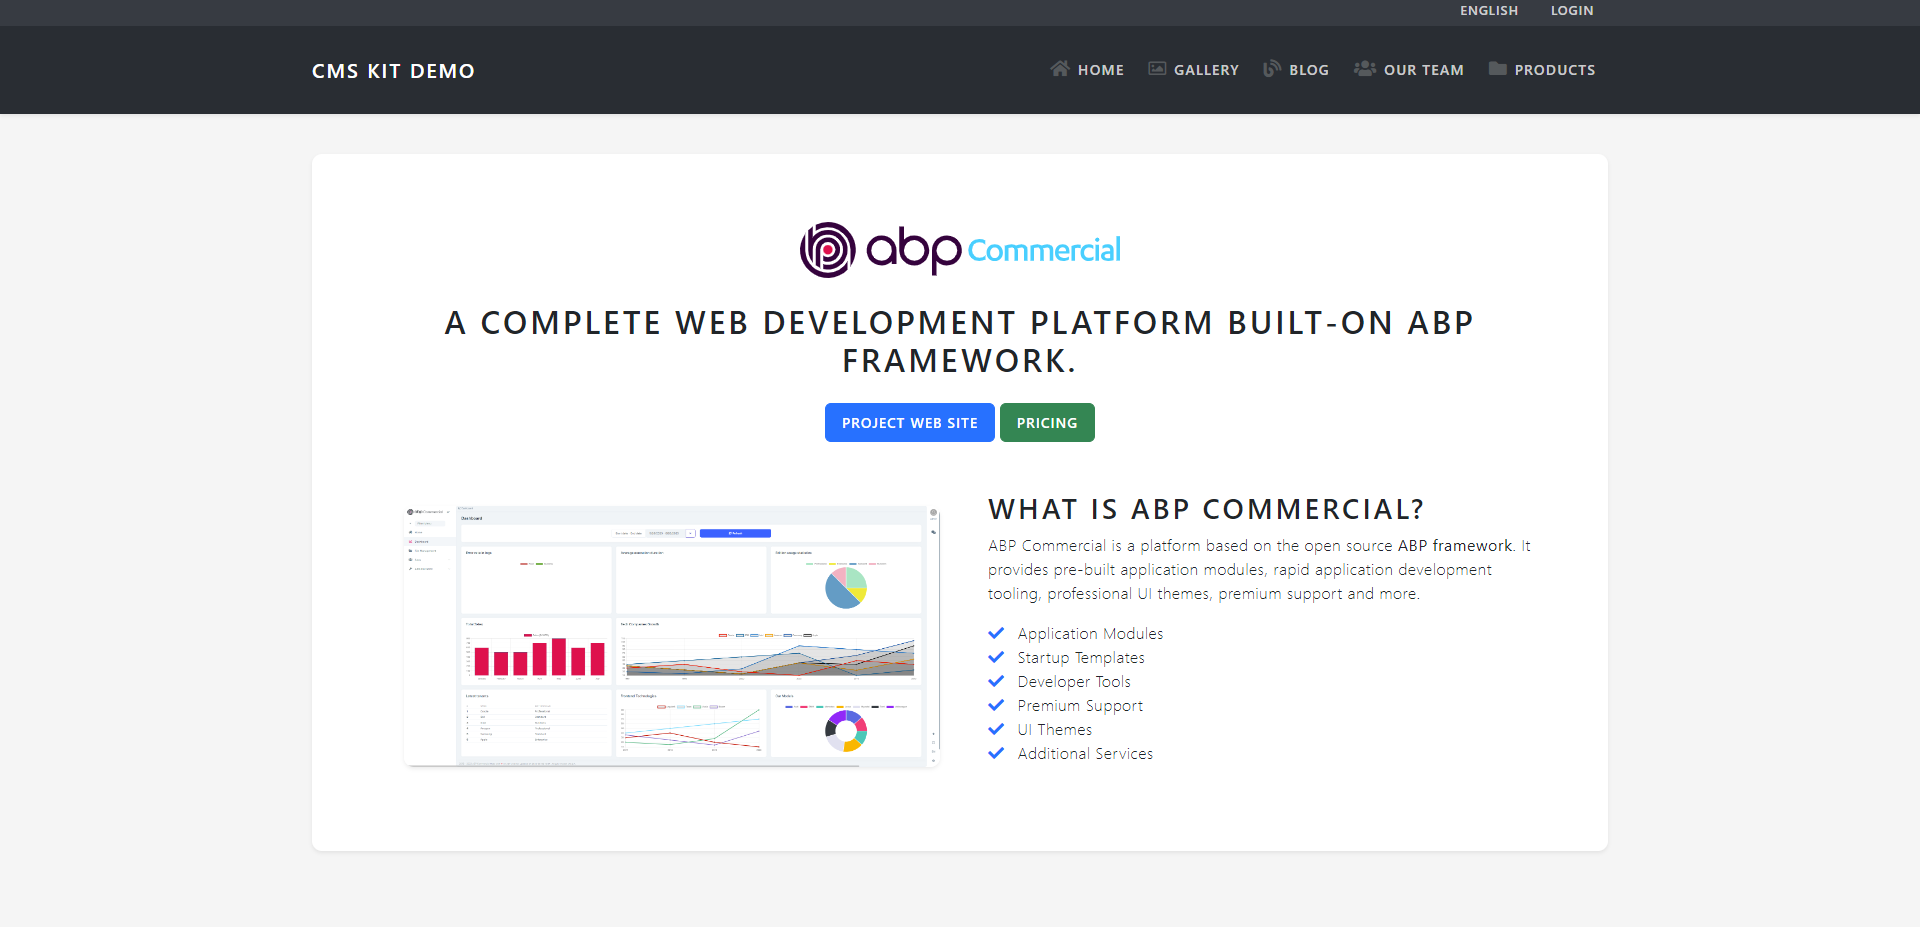Click checkmark beside Additional Services

[996, 753]
